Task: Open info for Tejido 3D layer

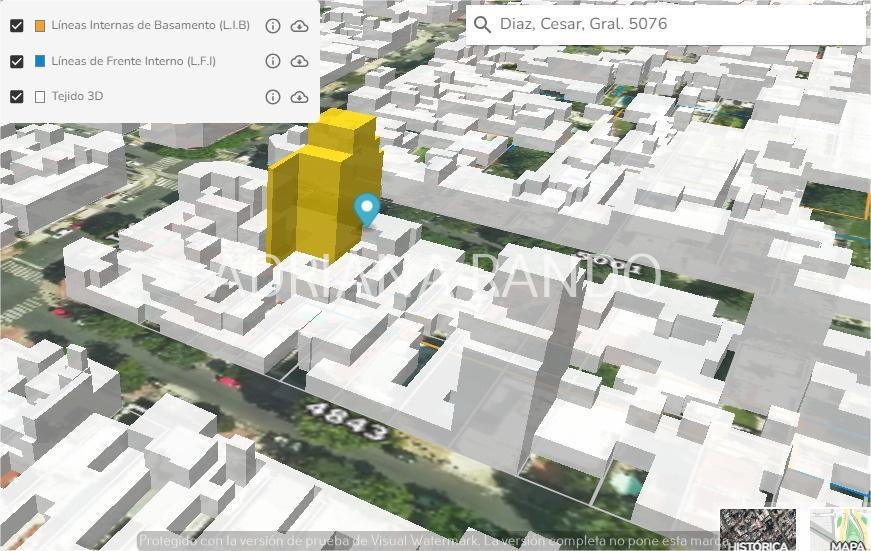Action: [x=273, y=97]
